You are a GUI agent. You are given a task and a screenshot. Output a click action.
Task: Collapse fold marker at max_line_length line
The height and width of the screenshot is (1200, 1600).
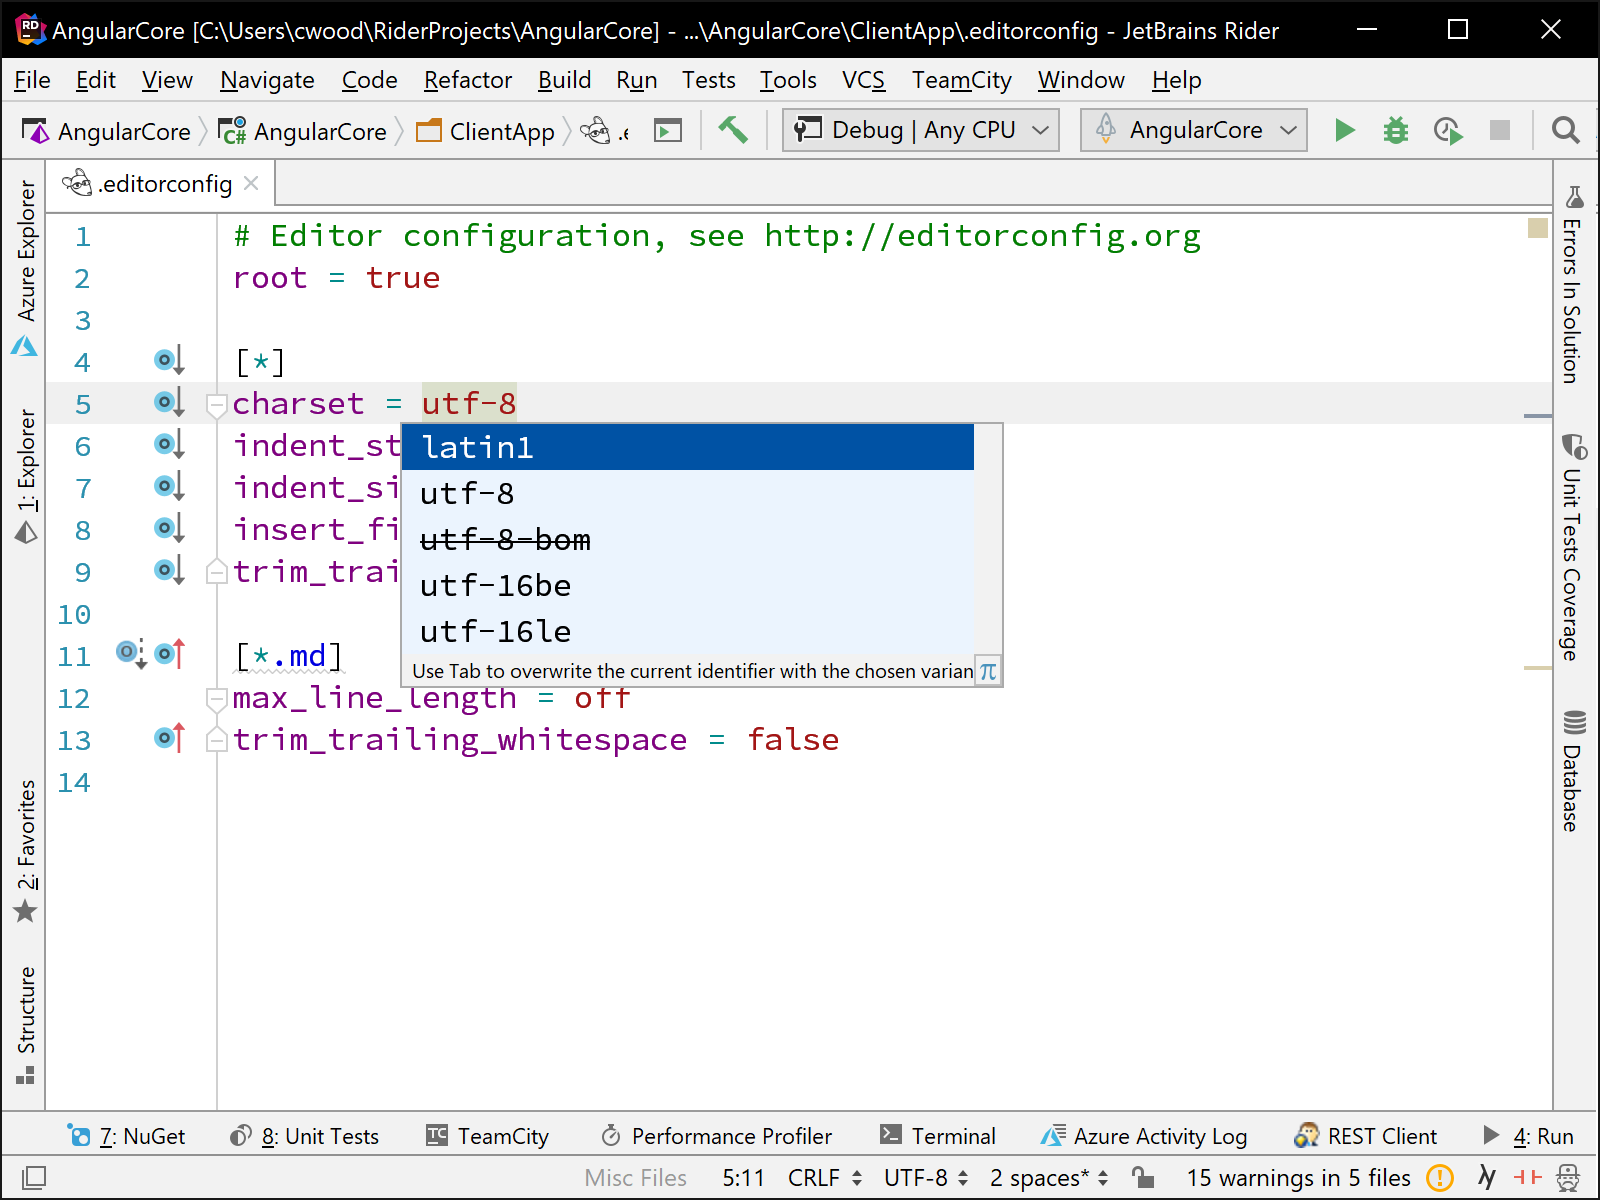[217, 699]
